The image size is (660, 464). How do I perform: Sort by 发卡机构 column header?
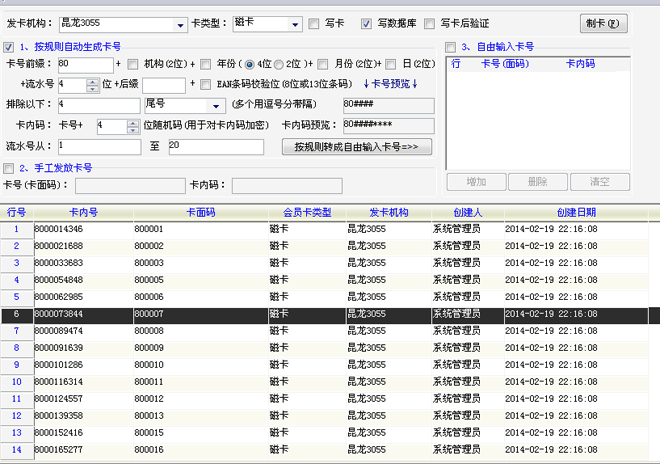(x=389, y=213)
